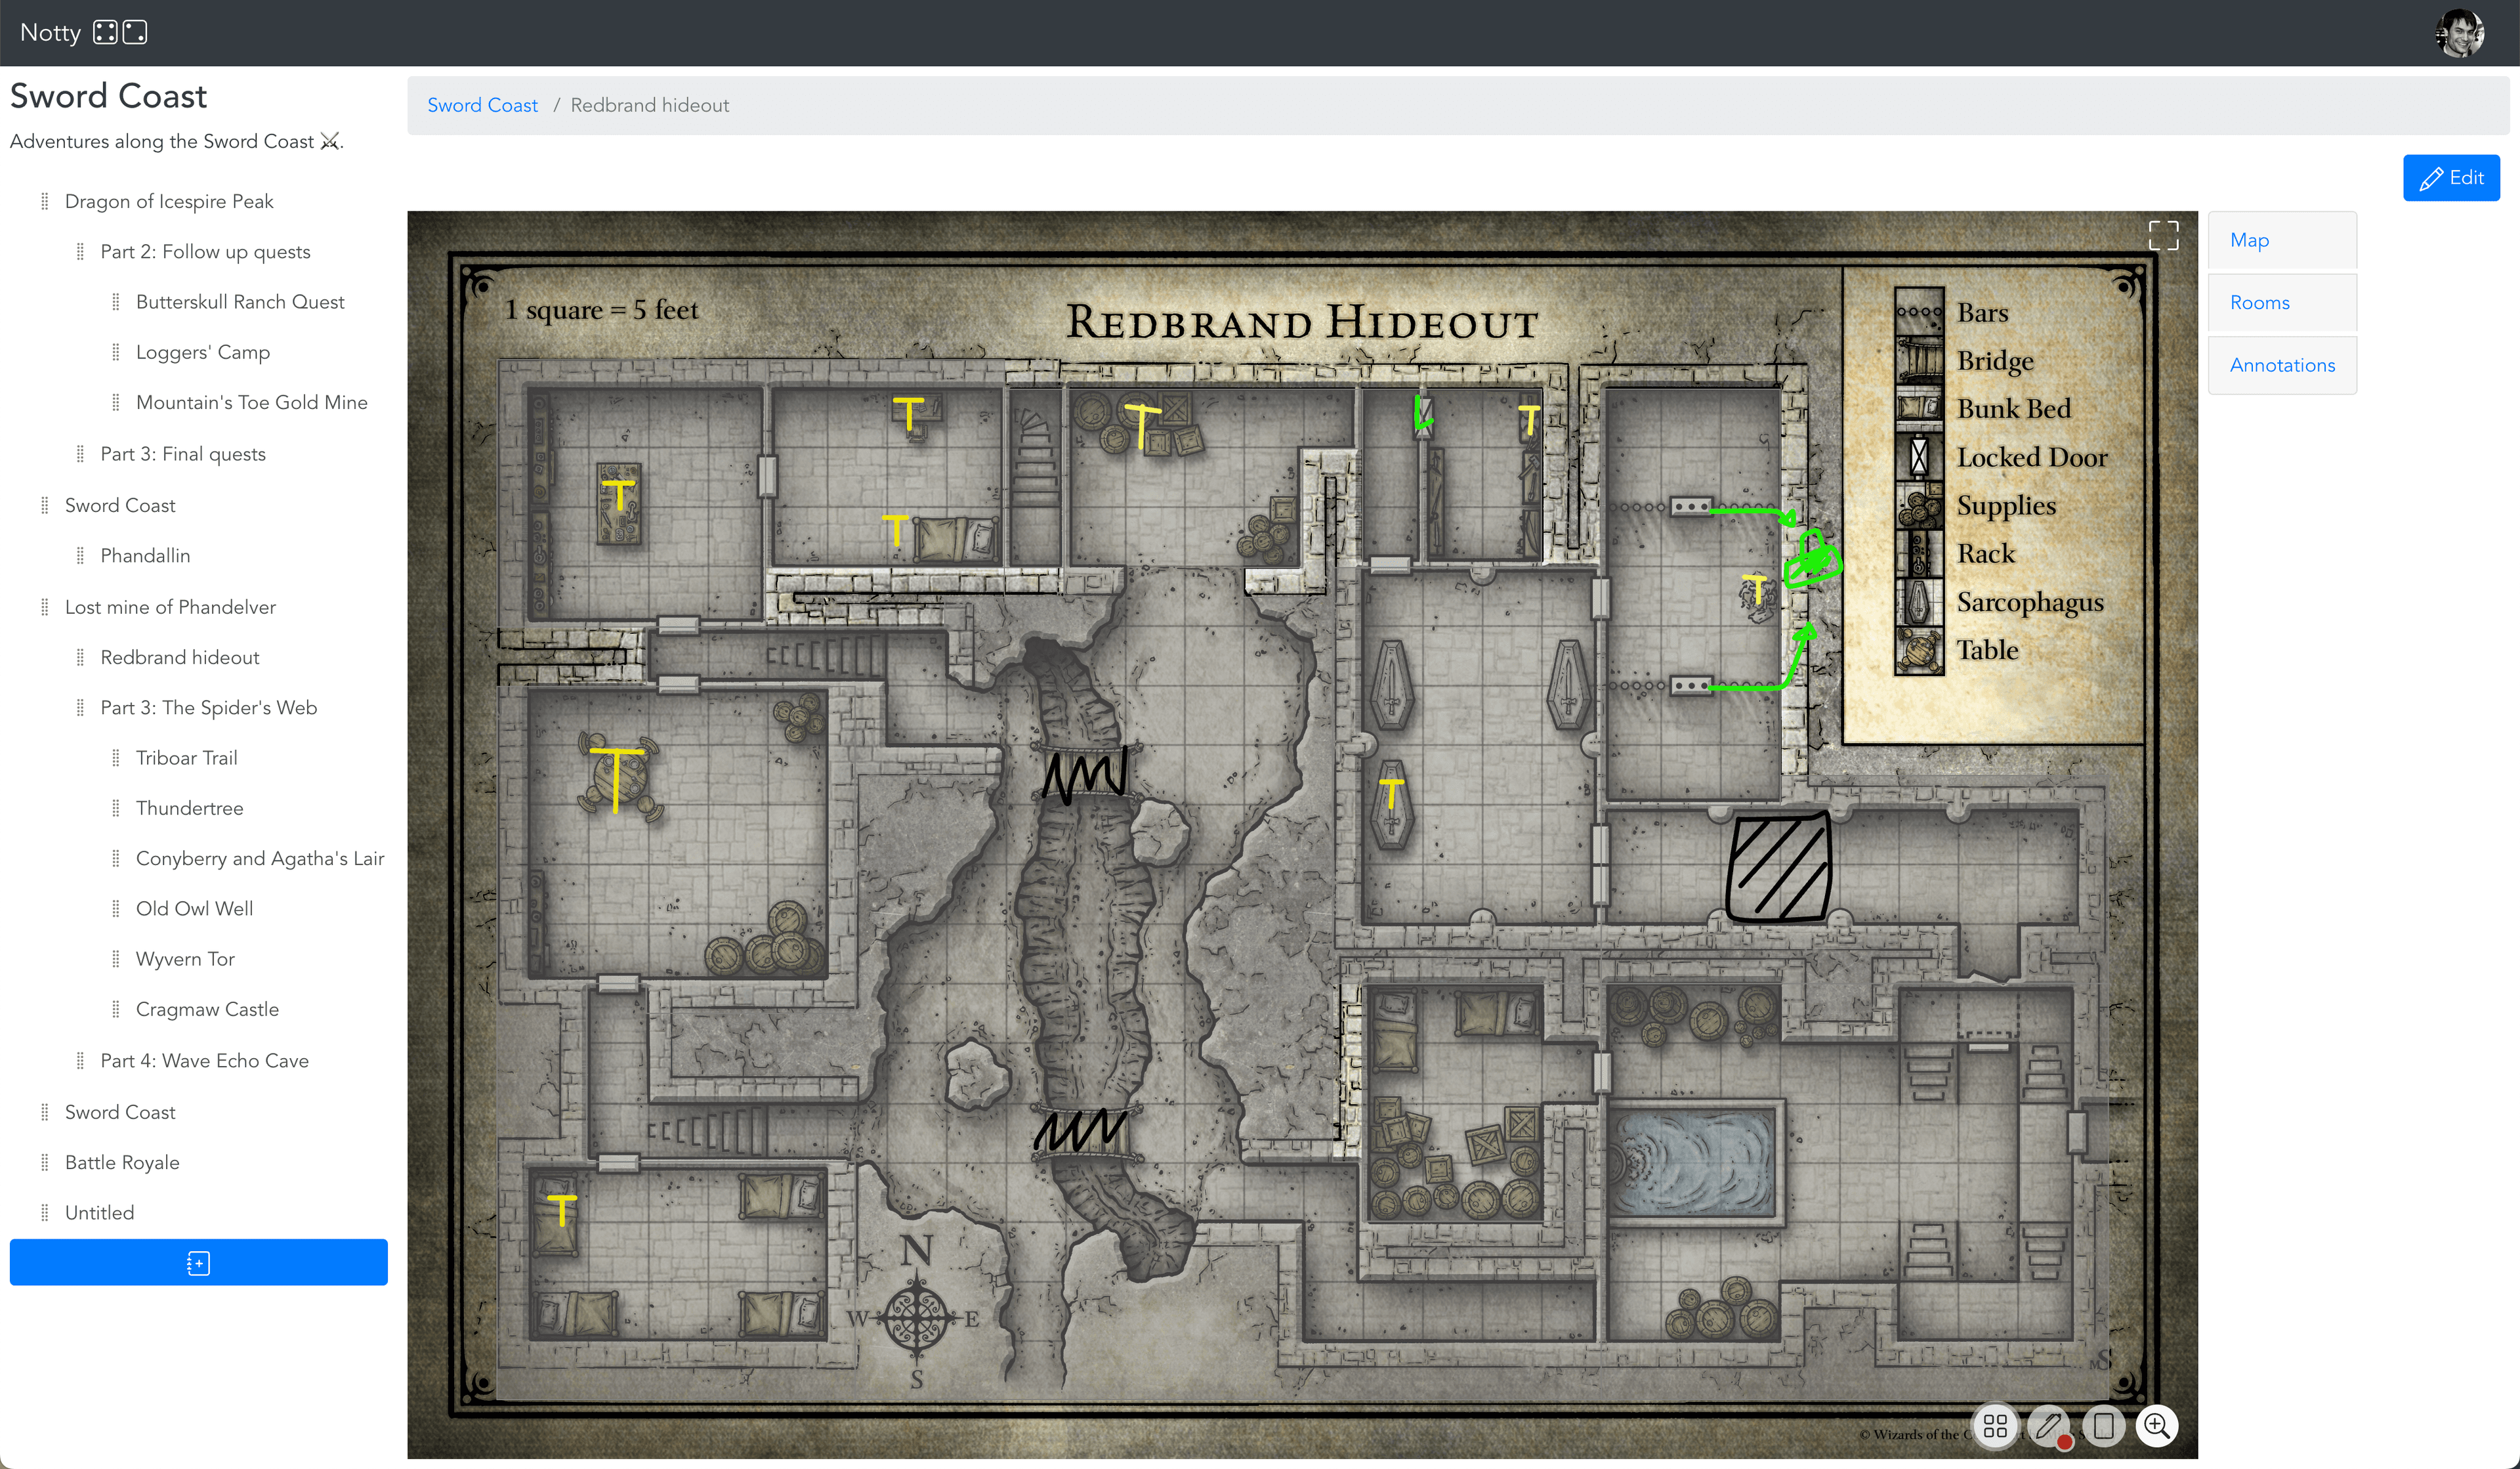Open Part 3: Final quests
Viewport: 2520px width, 1469px height.
coord(183,454)
